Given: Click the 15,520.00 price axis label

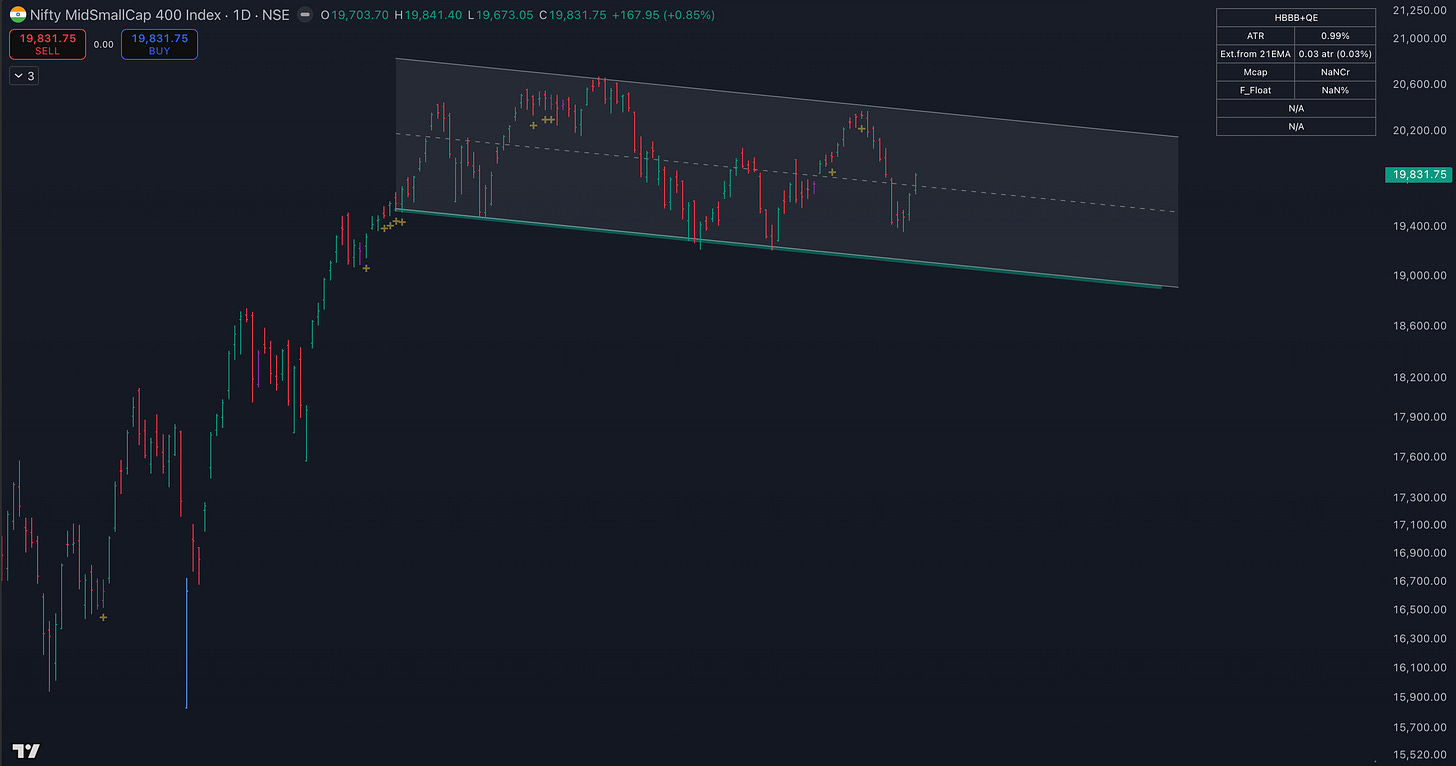Looking at the screenshot, I should coord(1418,756).
